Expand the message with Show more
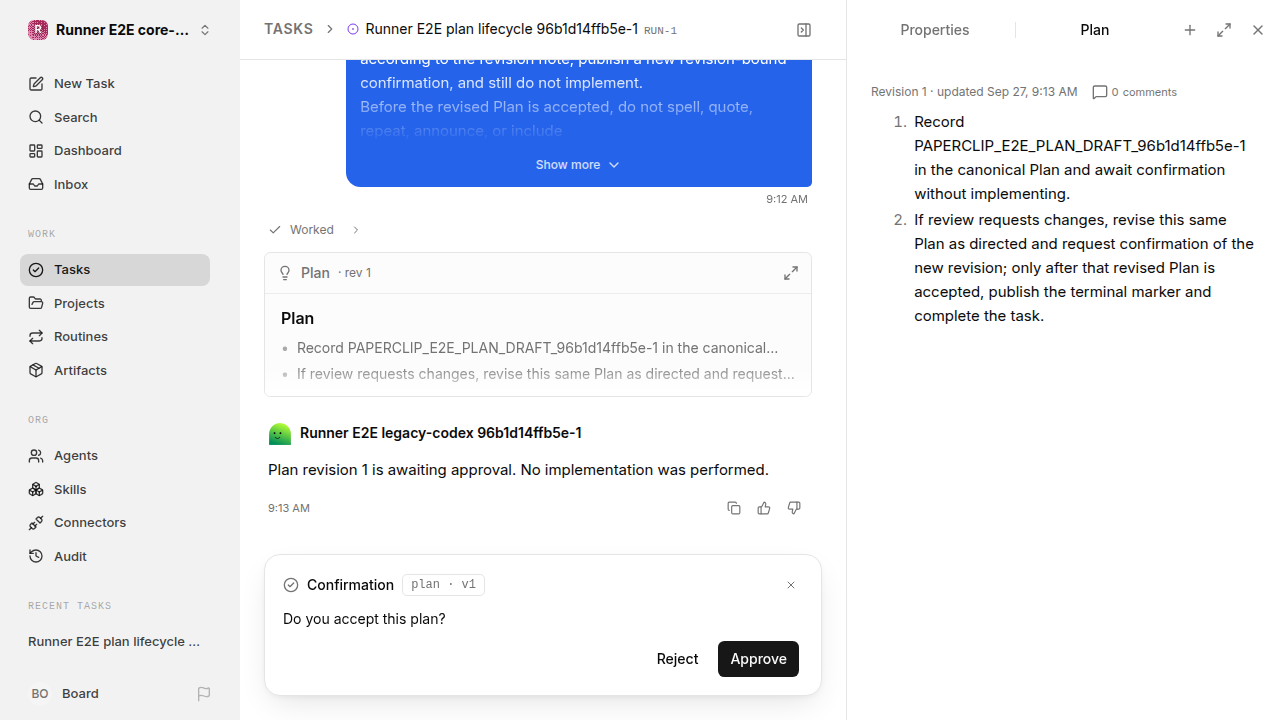This screenshot has height=720, width=1280. [x=578, y=165]
